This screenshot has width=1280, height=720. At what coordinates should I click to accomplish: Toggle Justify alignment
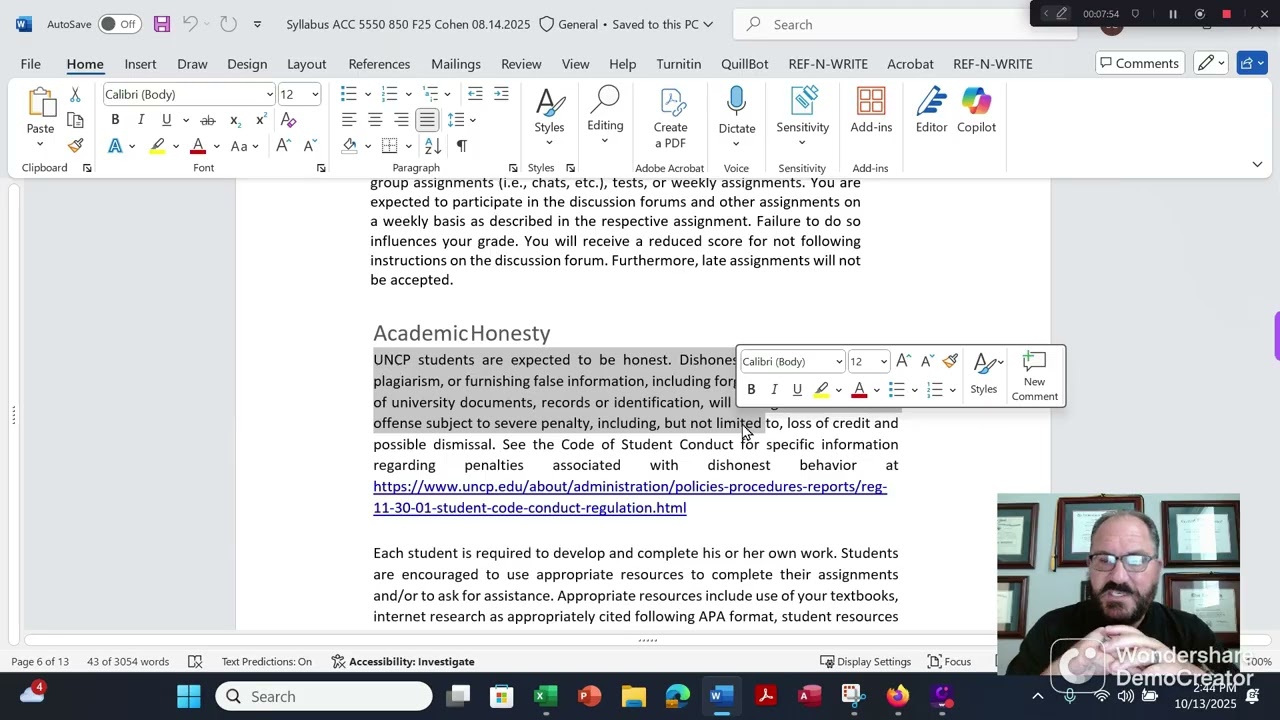[x=427, y=120]
